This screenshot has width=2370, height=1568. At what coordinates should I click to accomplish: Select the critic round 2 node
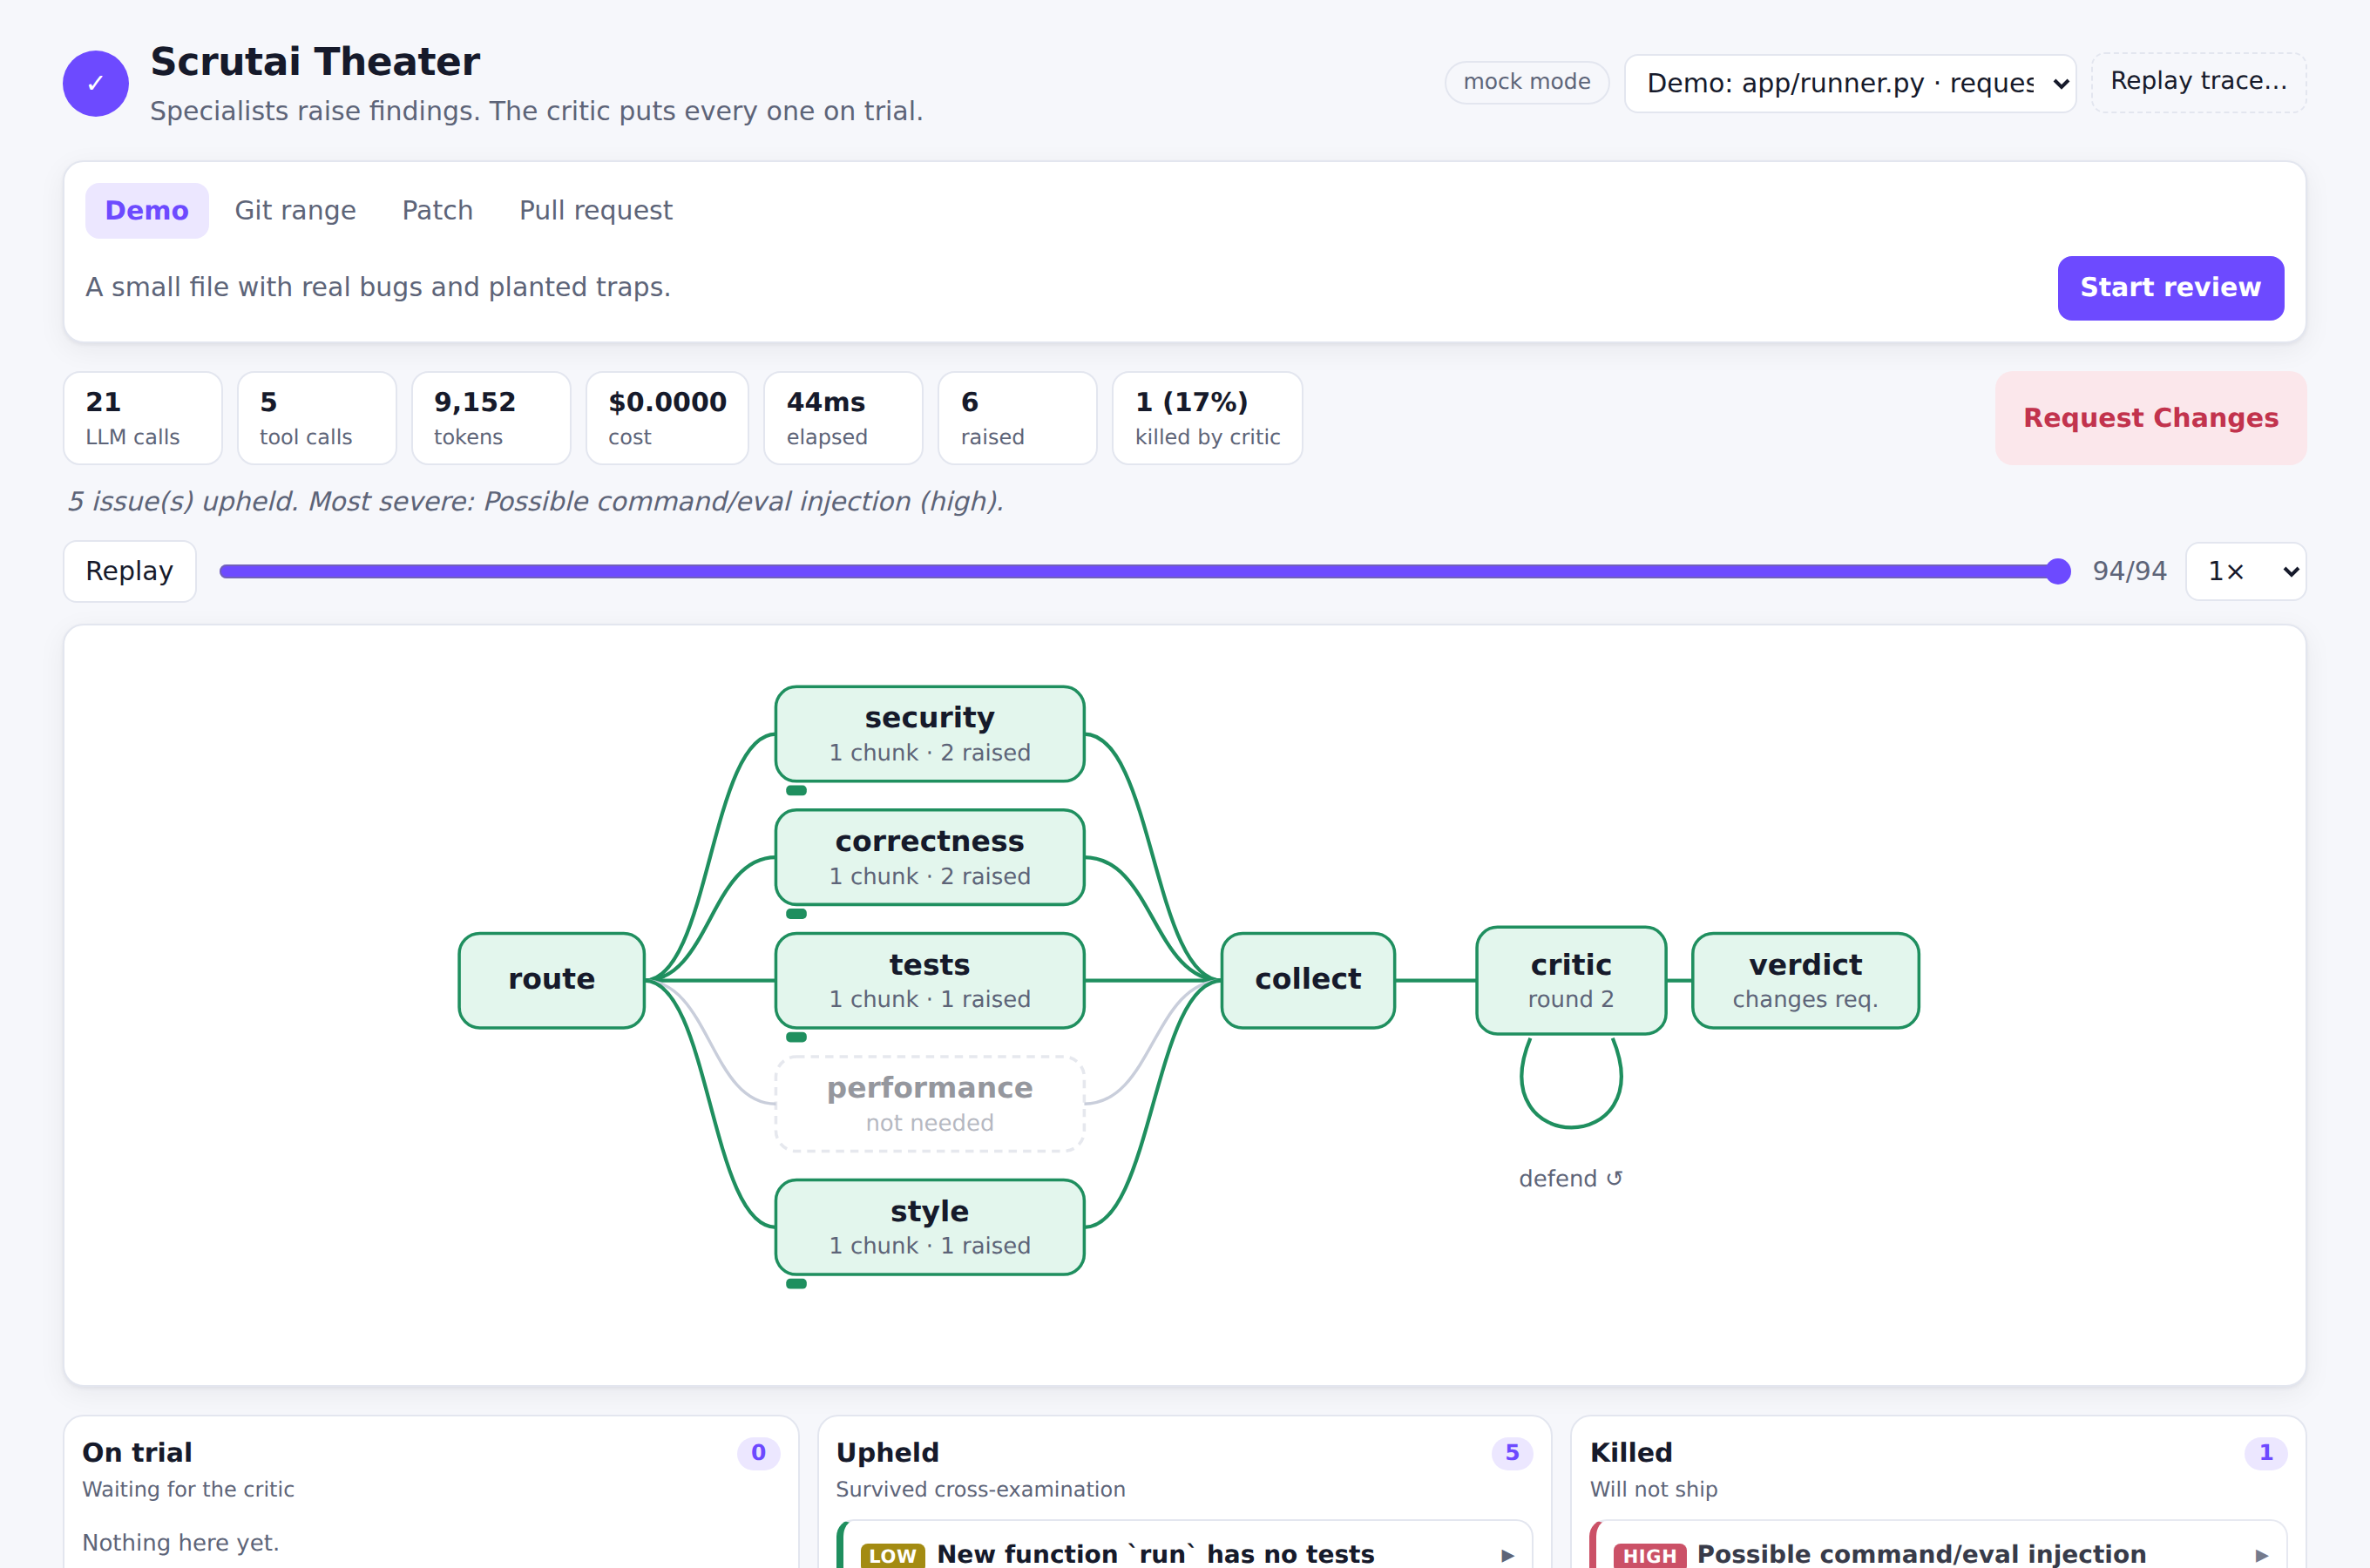coord(1570,980)
